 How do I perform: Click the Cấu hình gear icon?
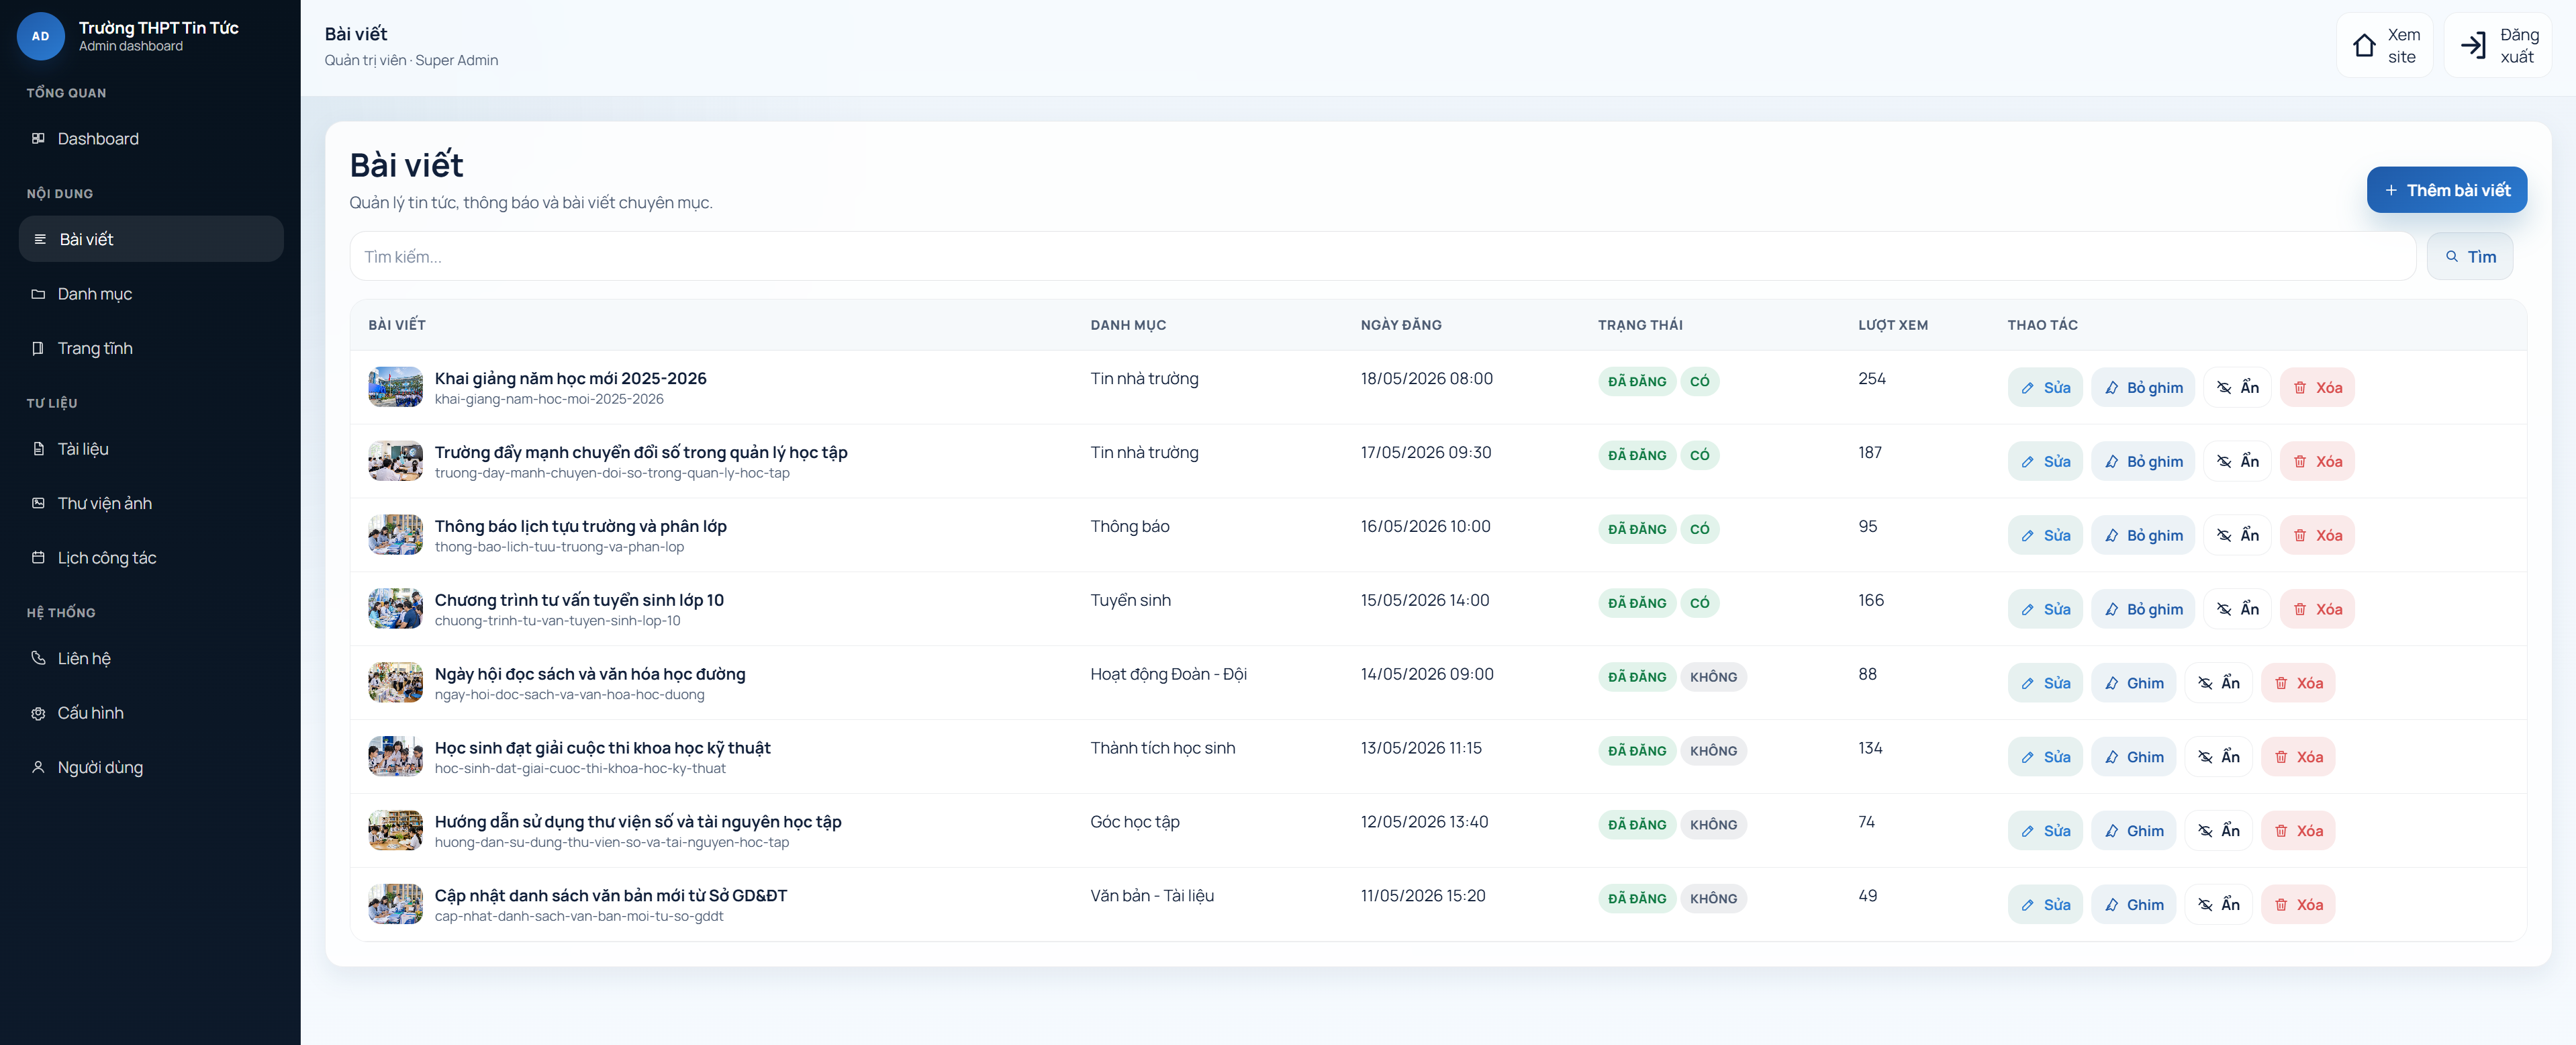[38, 713]
